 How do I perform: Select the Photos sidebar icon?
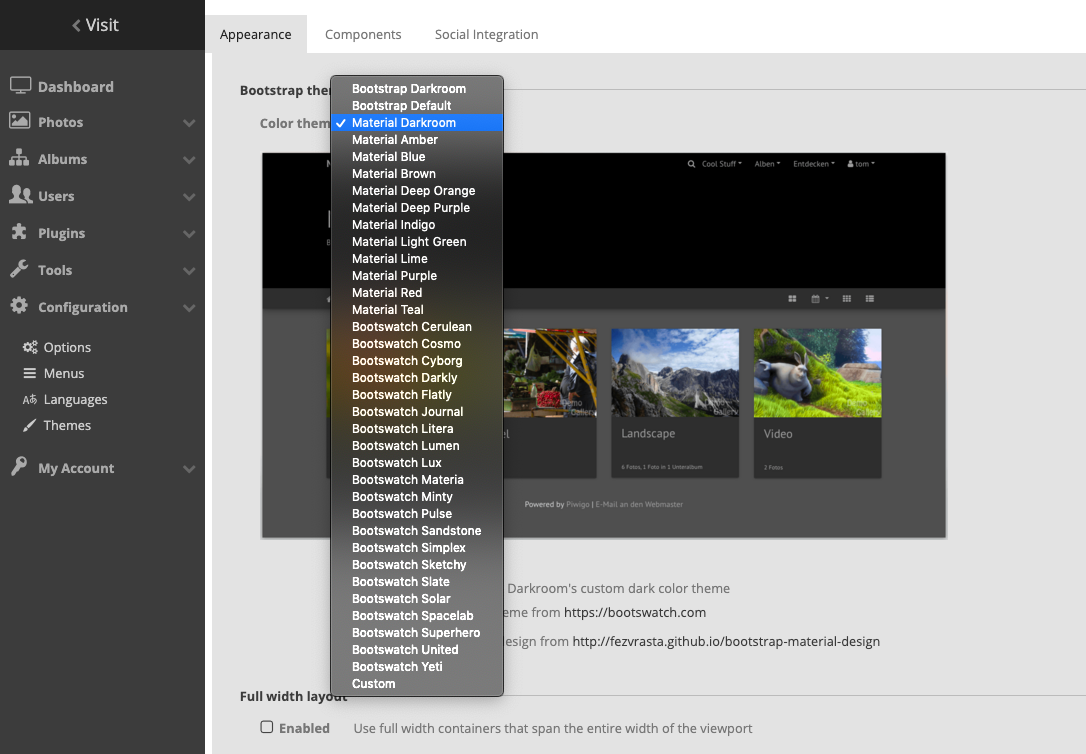[21, 122]
